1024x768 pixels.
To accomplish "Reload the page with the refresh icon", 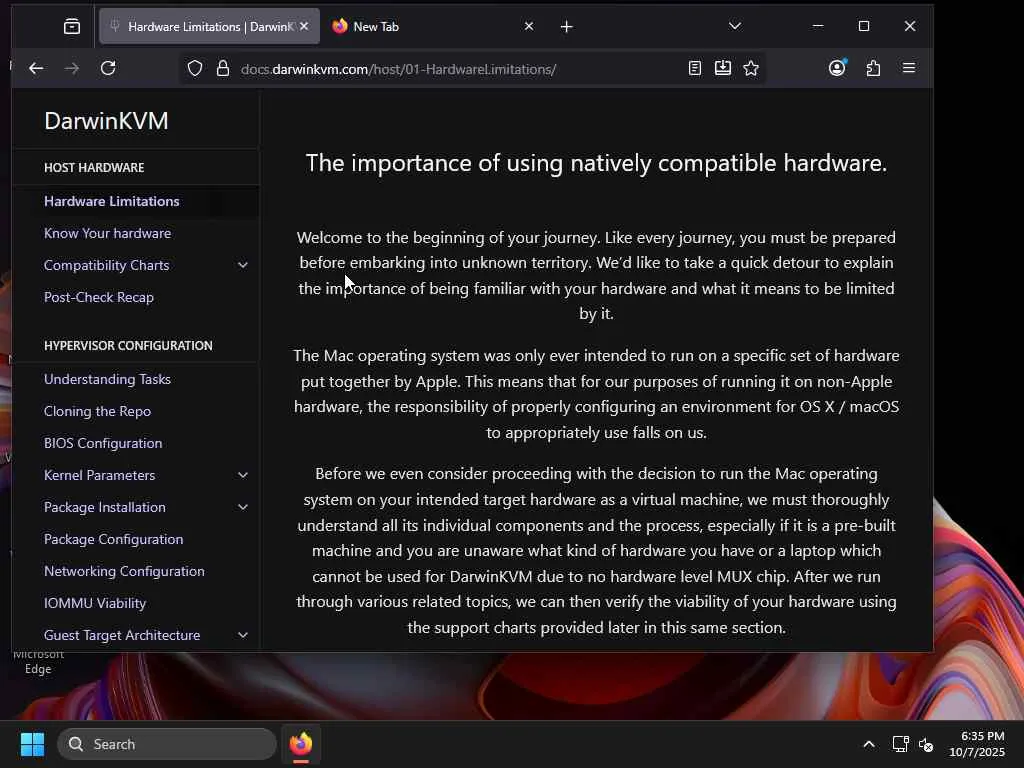I will point(108,69).
